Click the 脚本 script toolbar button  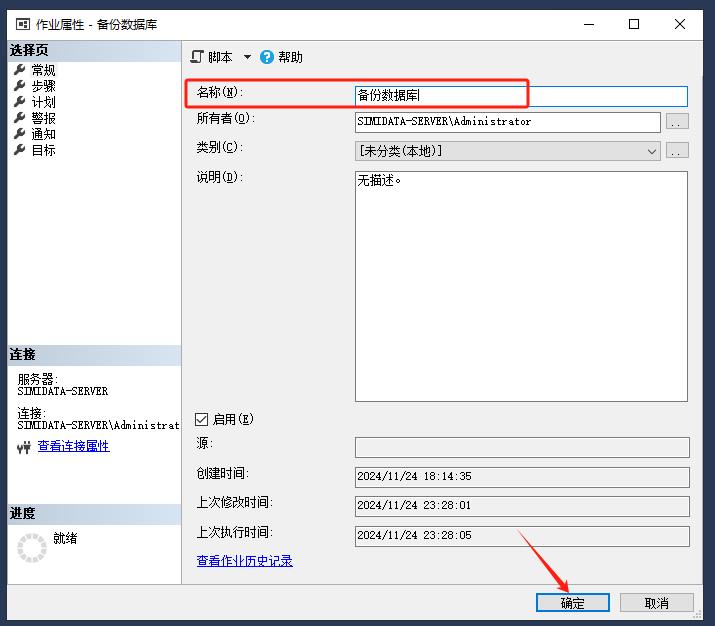(x=212, y=57)
